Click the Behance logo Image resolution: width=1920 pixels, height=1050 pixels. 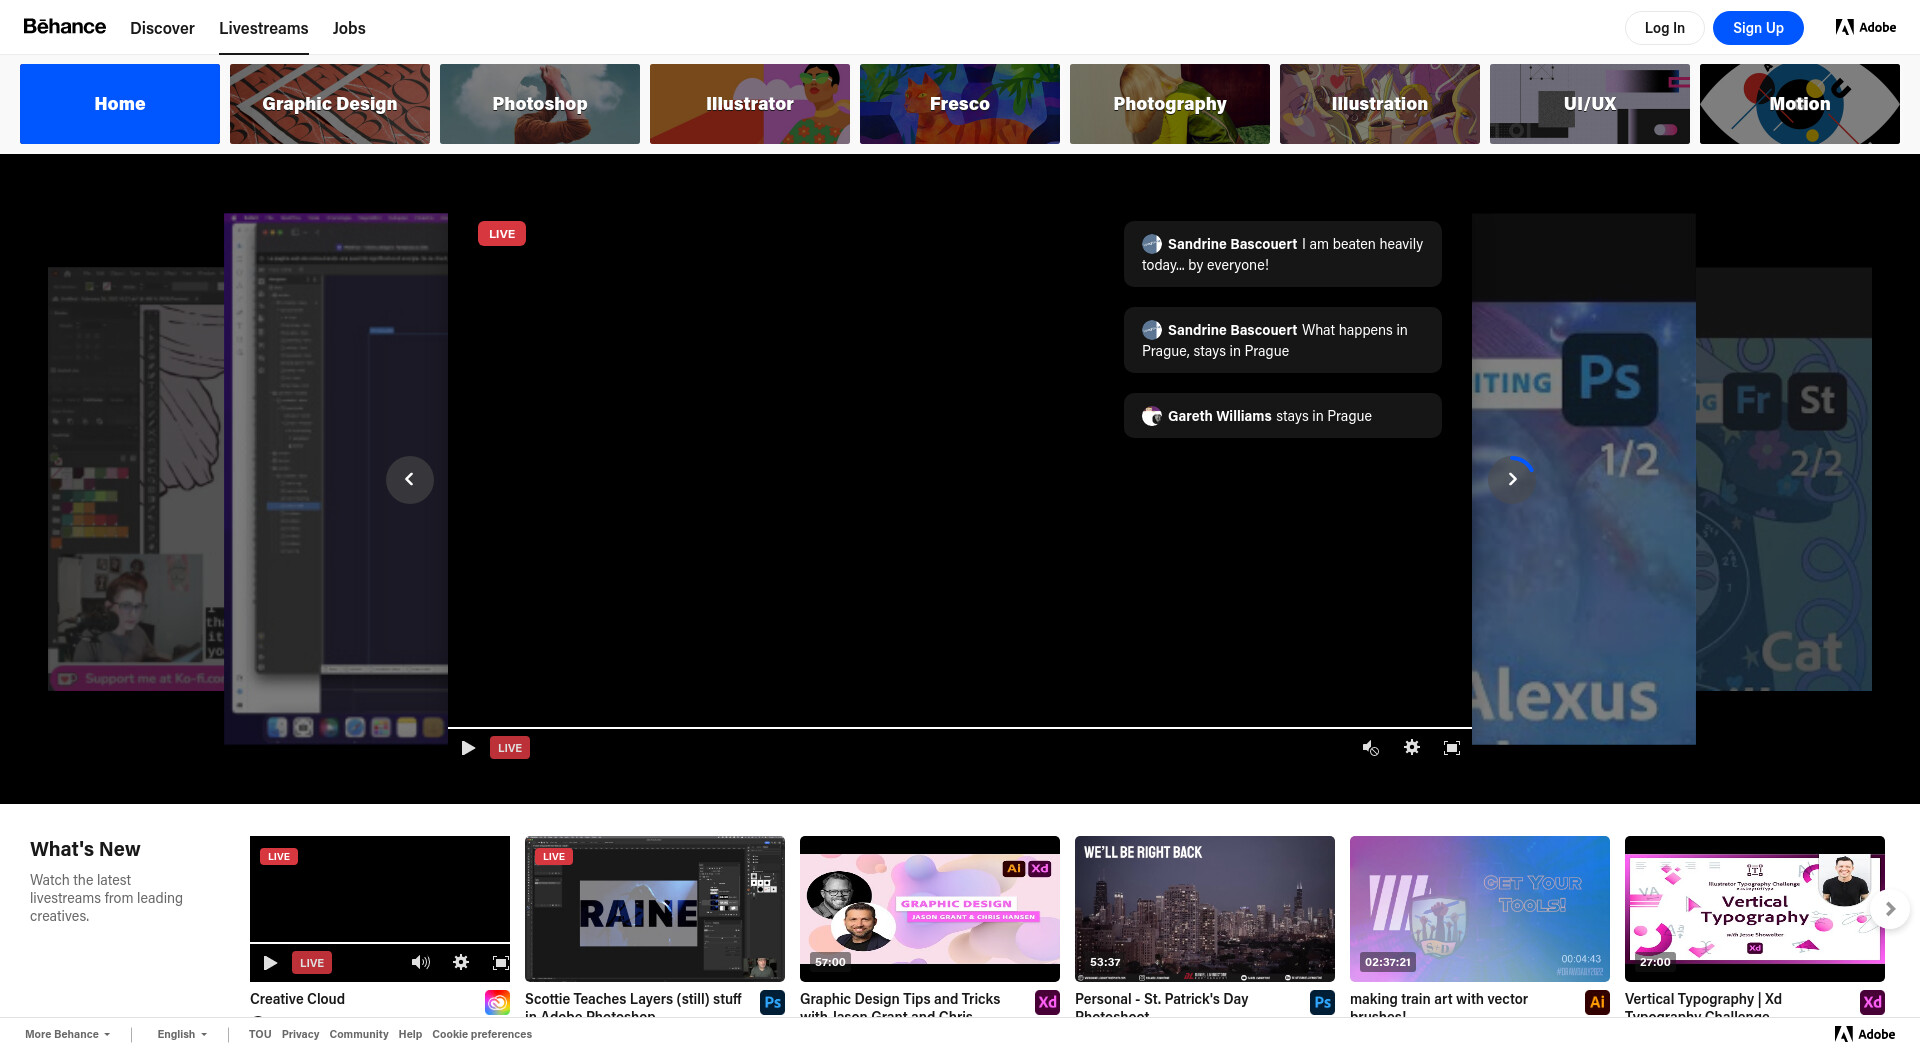[65, 27]
